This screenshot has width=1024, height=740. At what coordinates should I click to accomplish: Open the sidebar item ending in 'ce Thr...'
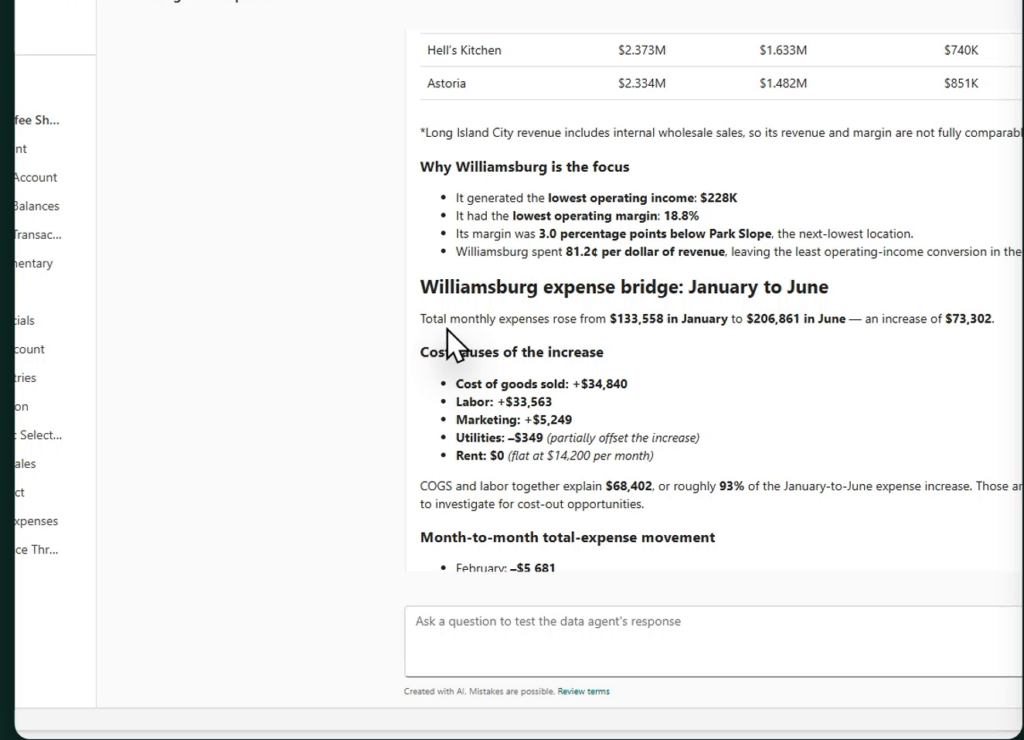coord(37,550)
